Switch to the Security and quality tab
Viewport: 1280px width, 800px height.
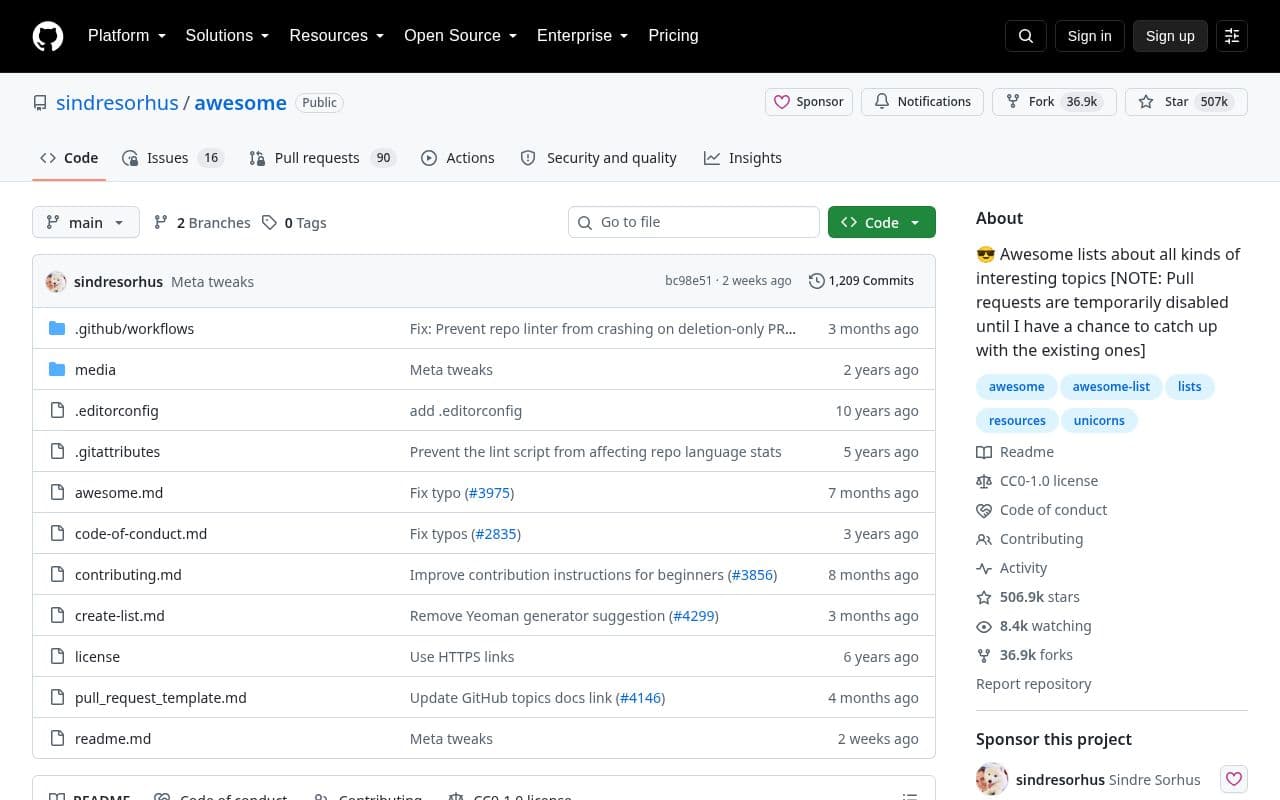tap(598, 158)
